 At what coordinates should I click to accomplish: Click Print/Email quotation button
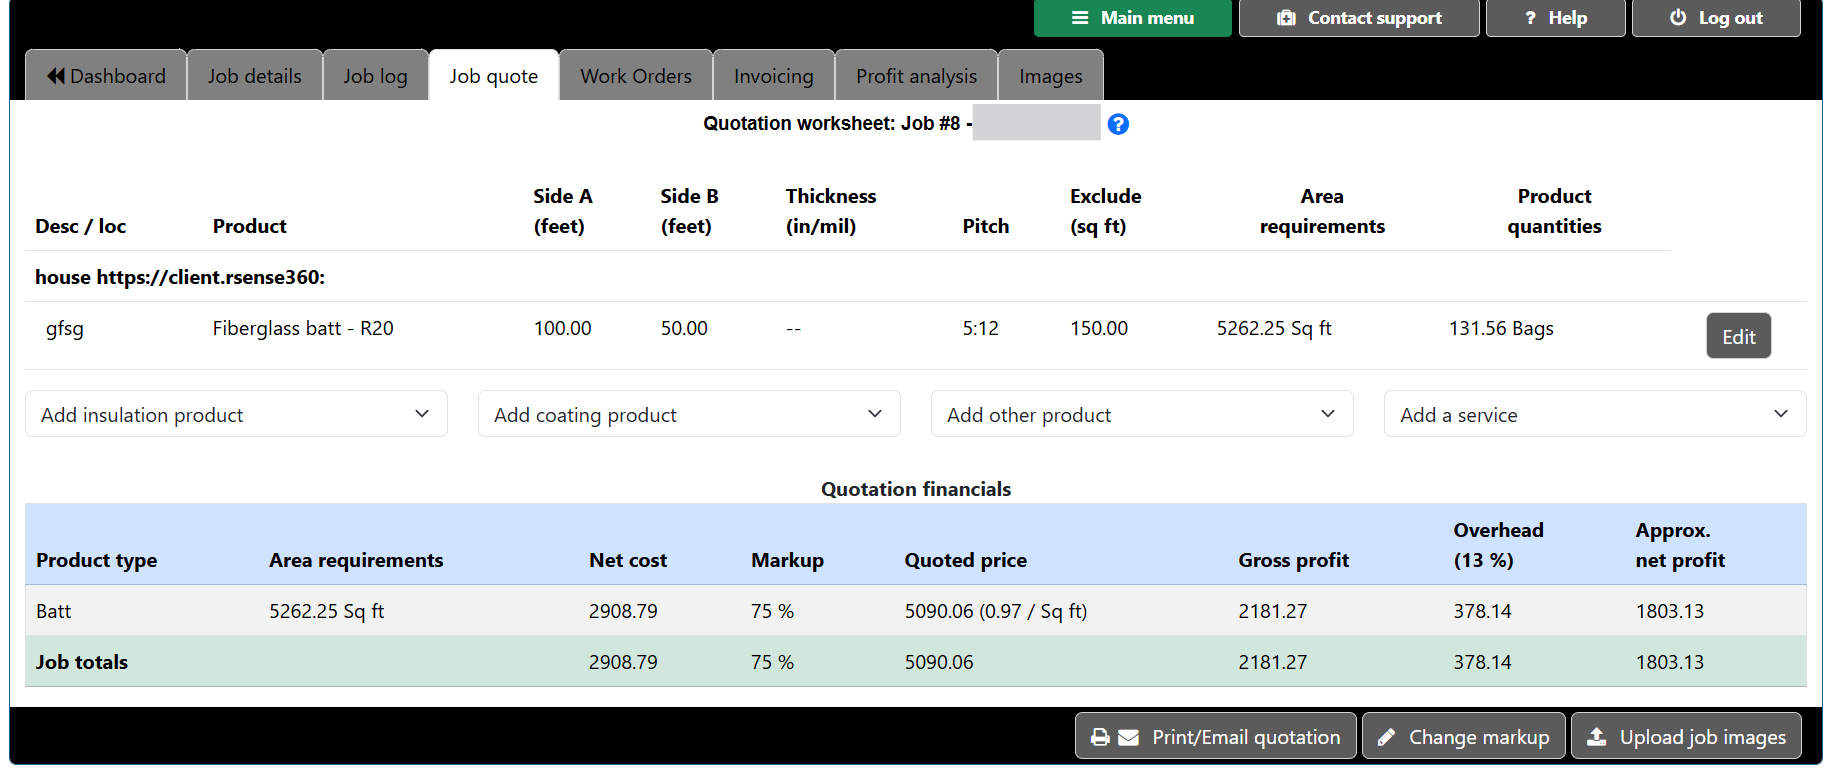1215,737
